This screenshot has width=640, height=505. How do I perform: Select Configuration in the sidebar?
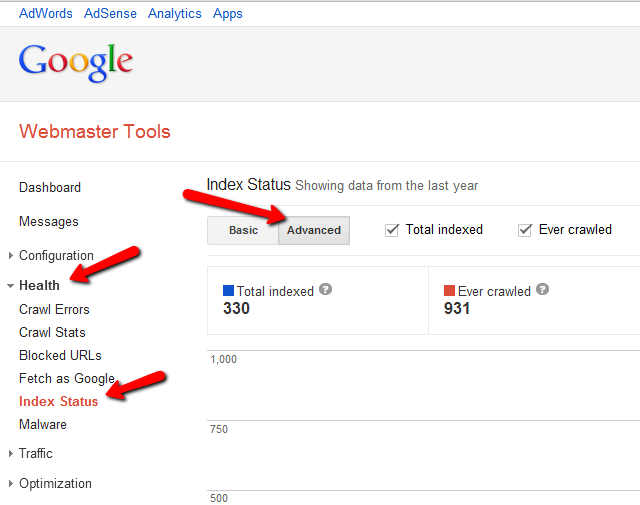[56, 256]
